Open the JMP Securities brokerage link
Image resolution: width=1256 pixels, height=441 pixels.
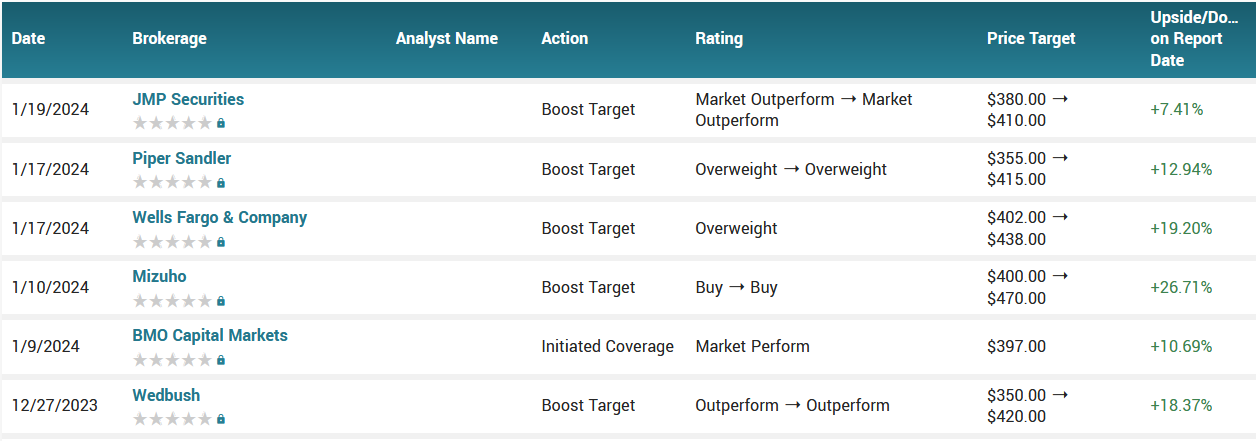click(x=188, y=99)
